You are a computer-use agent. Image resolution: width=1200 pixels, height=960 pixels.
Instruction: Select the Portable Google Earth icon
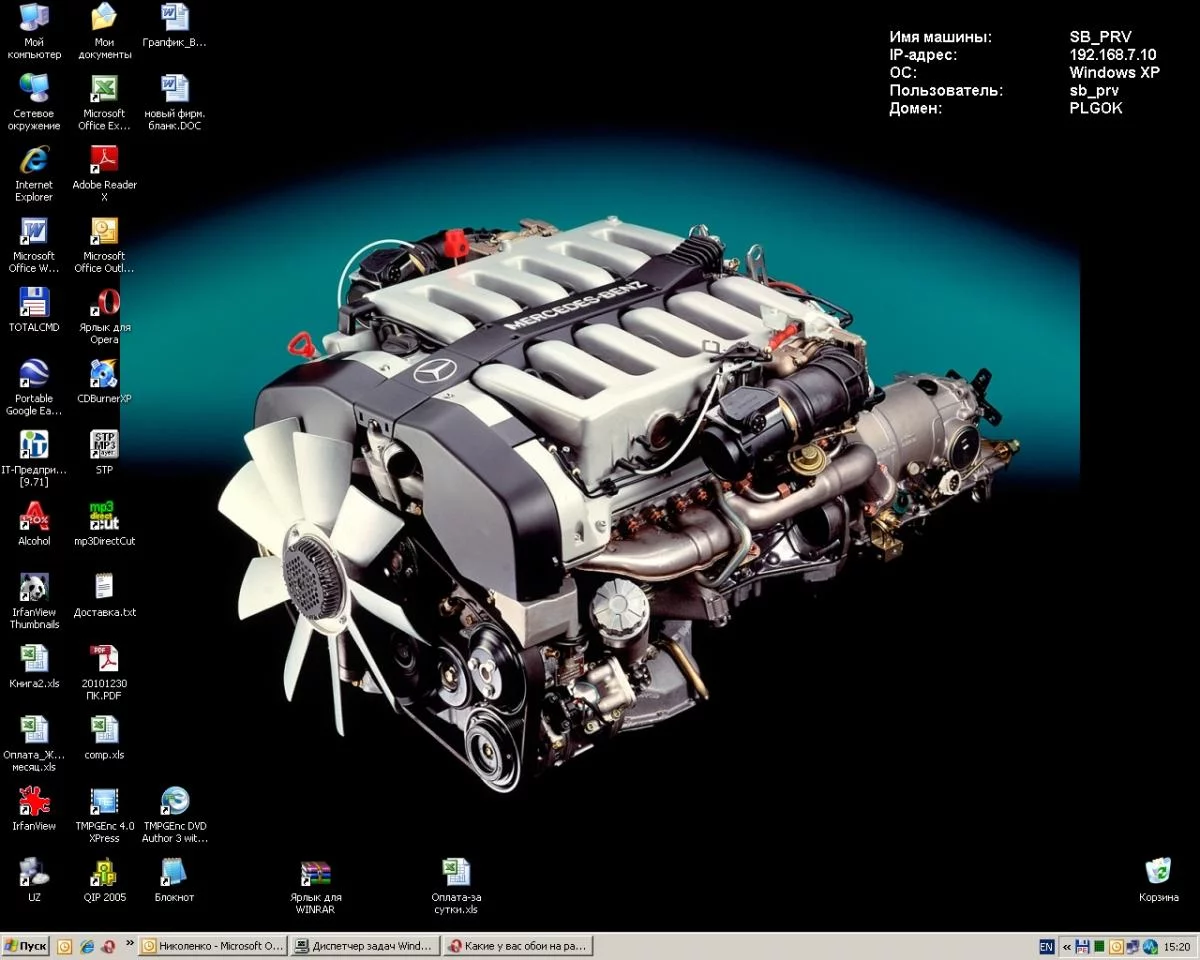click(34, 374)
